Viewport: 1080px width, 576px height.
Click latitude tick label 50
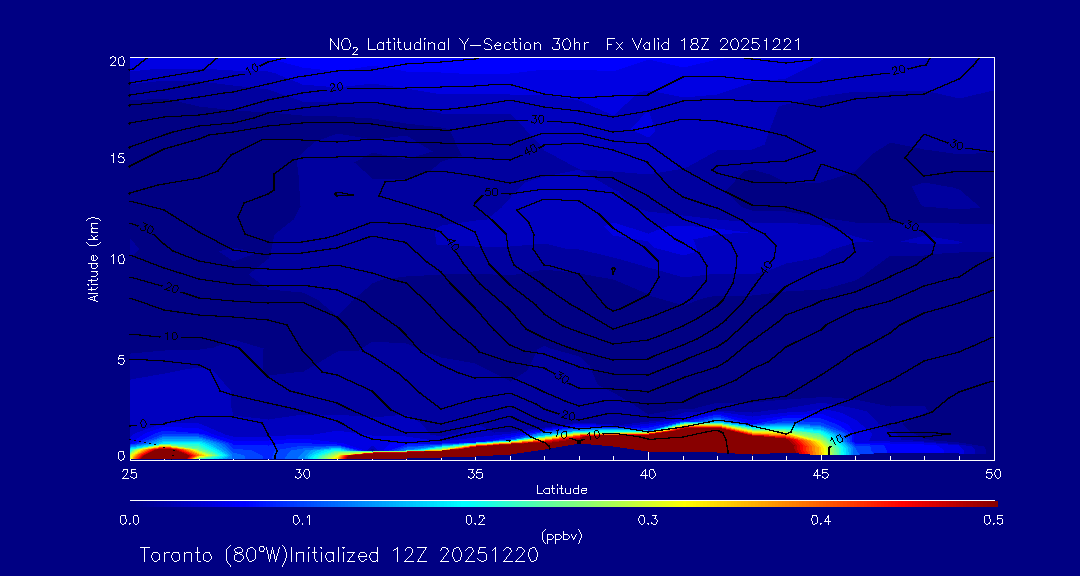(x=994, y=473)
